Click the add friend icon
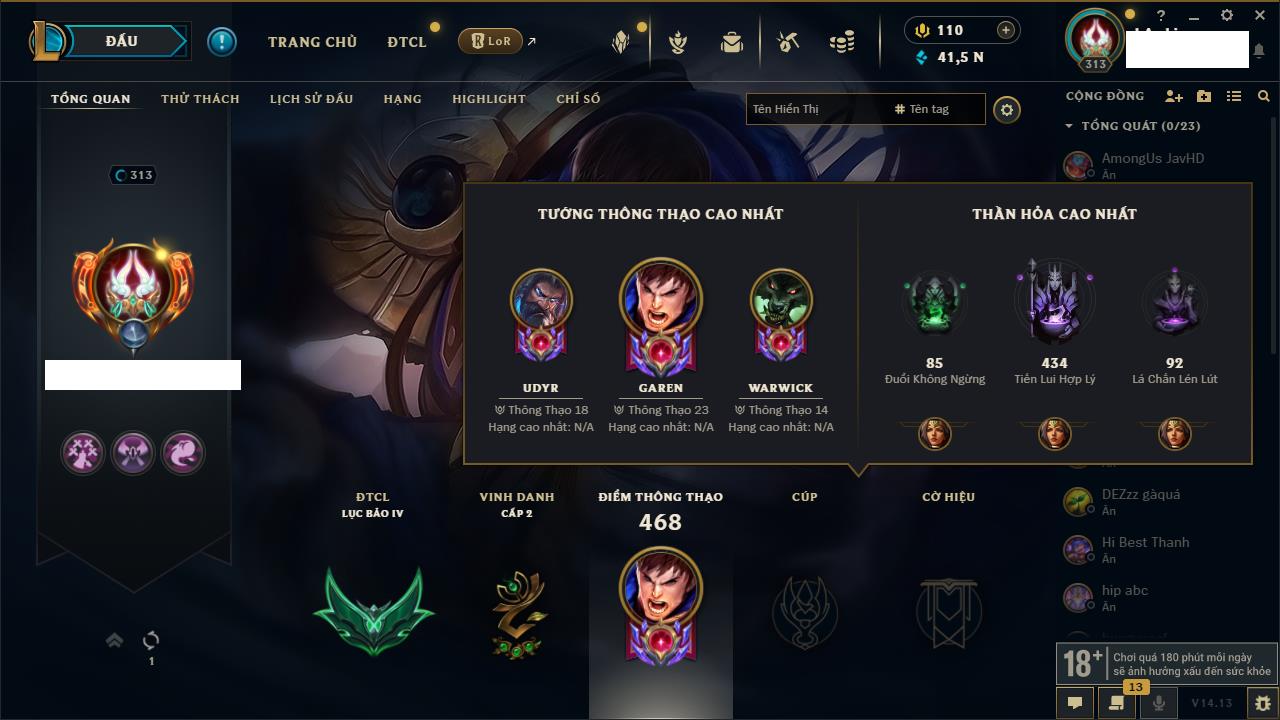The width and height of the screenshot is (1280, 720). pos(1174,96)
